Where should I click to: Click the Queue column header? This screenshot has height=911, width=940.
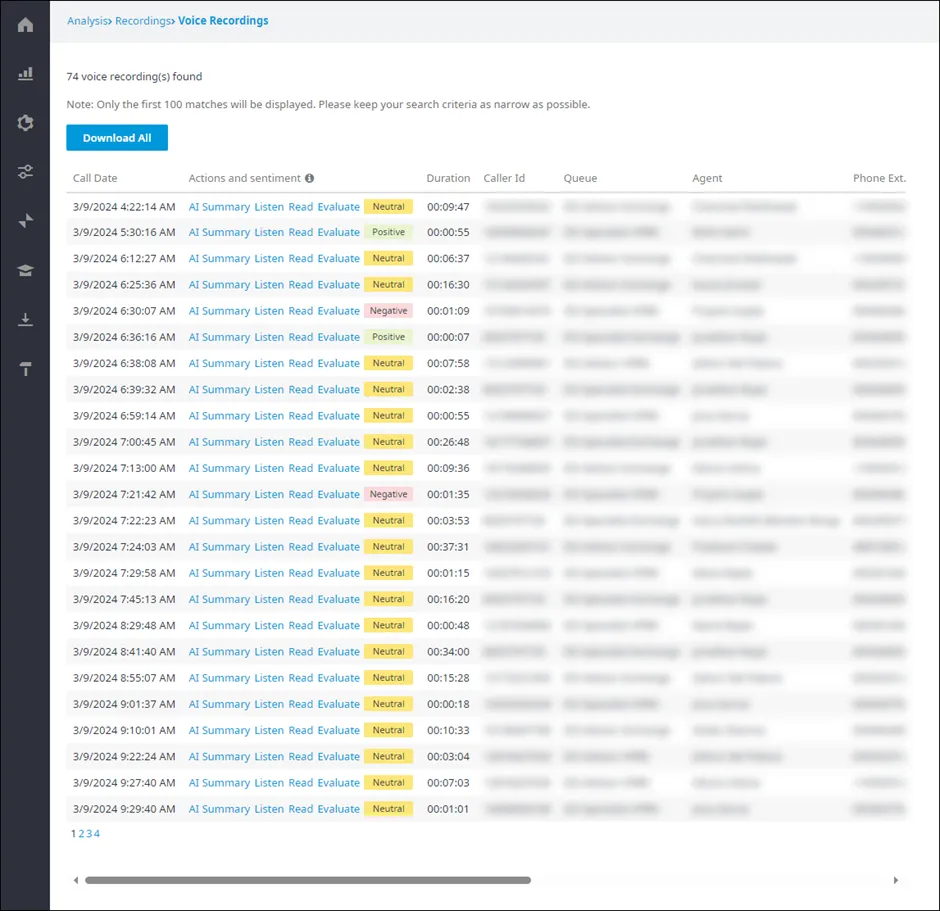click(x=580, y=178)
